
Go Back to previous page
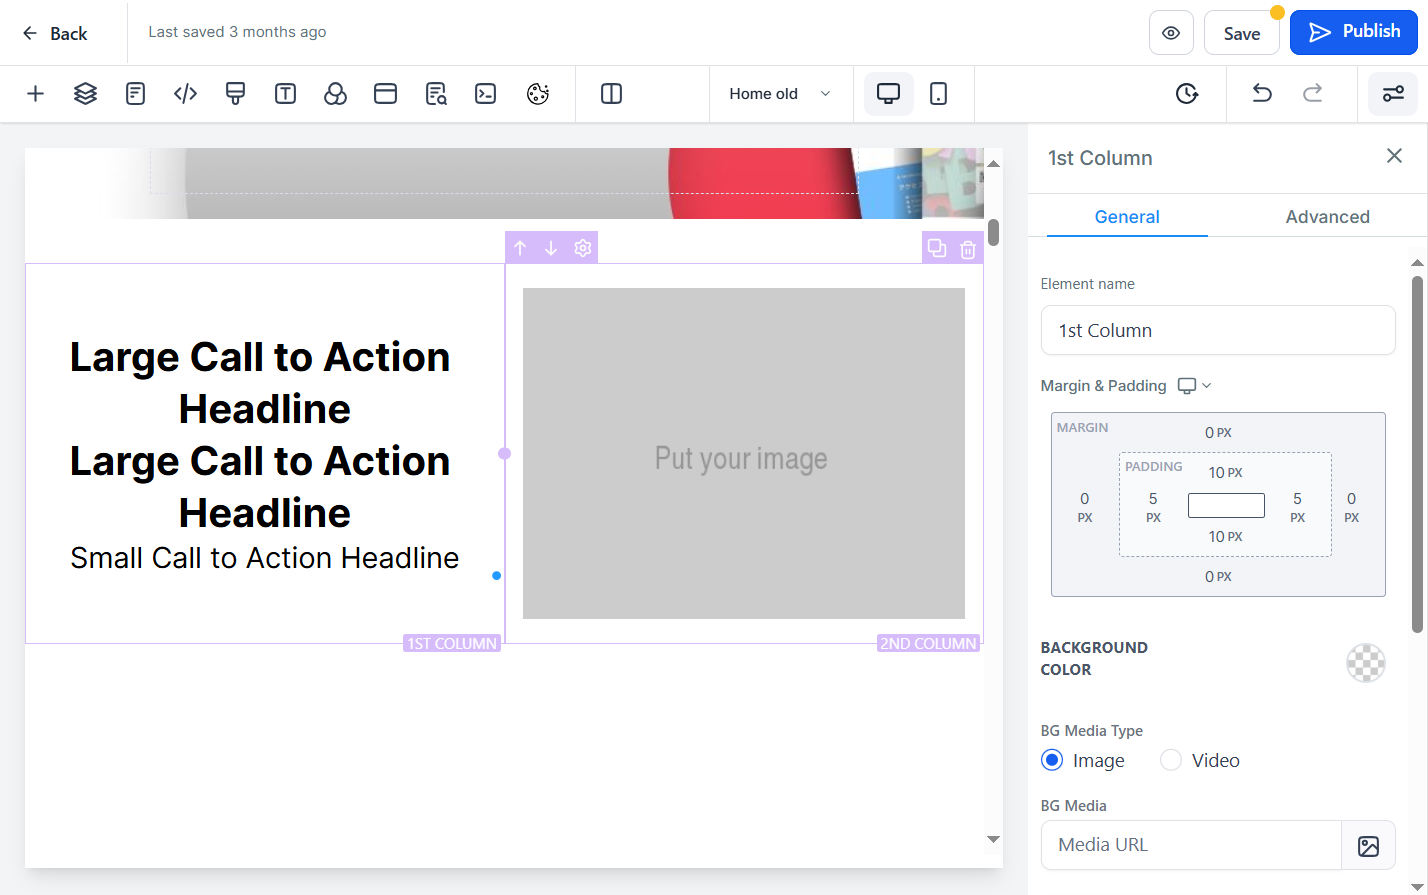click(55, 33)
